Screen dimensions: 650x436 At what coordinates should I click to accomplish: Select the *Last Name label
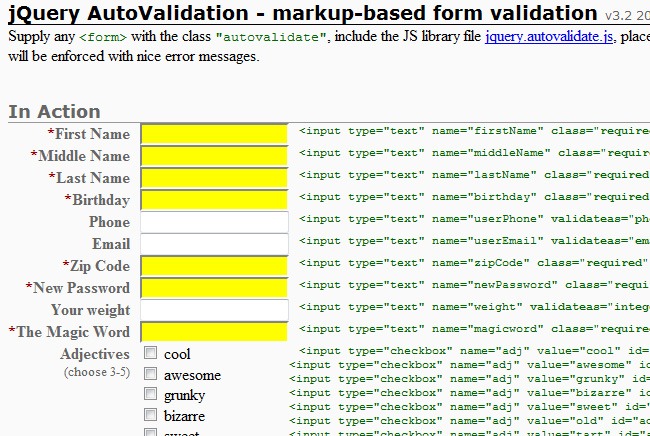click(x=89, y=178)
